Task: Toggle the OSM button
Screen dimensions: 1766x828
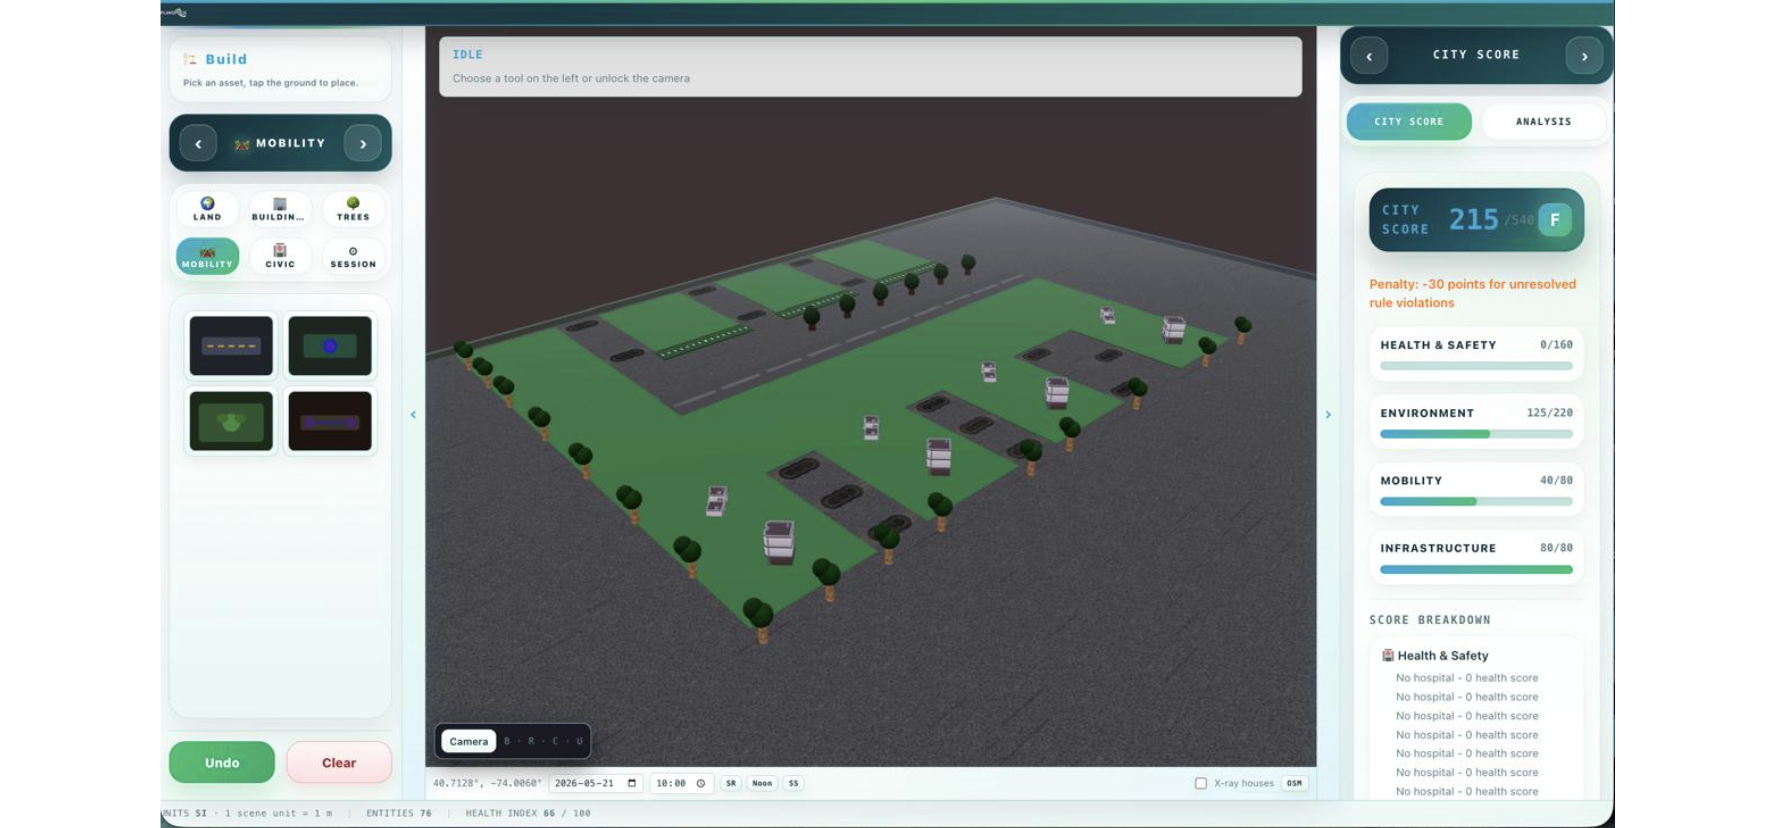Action: pos(1294,783)
